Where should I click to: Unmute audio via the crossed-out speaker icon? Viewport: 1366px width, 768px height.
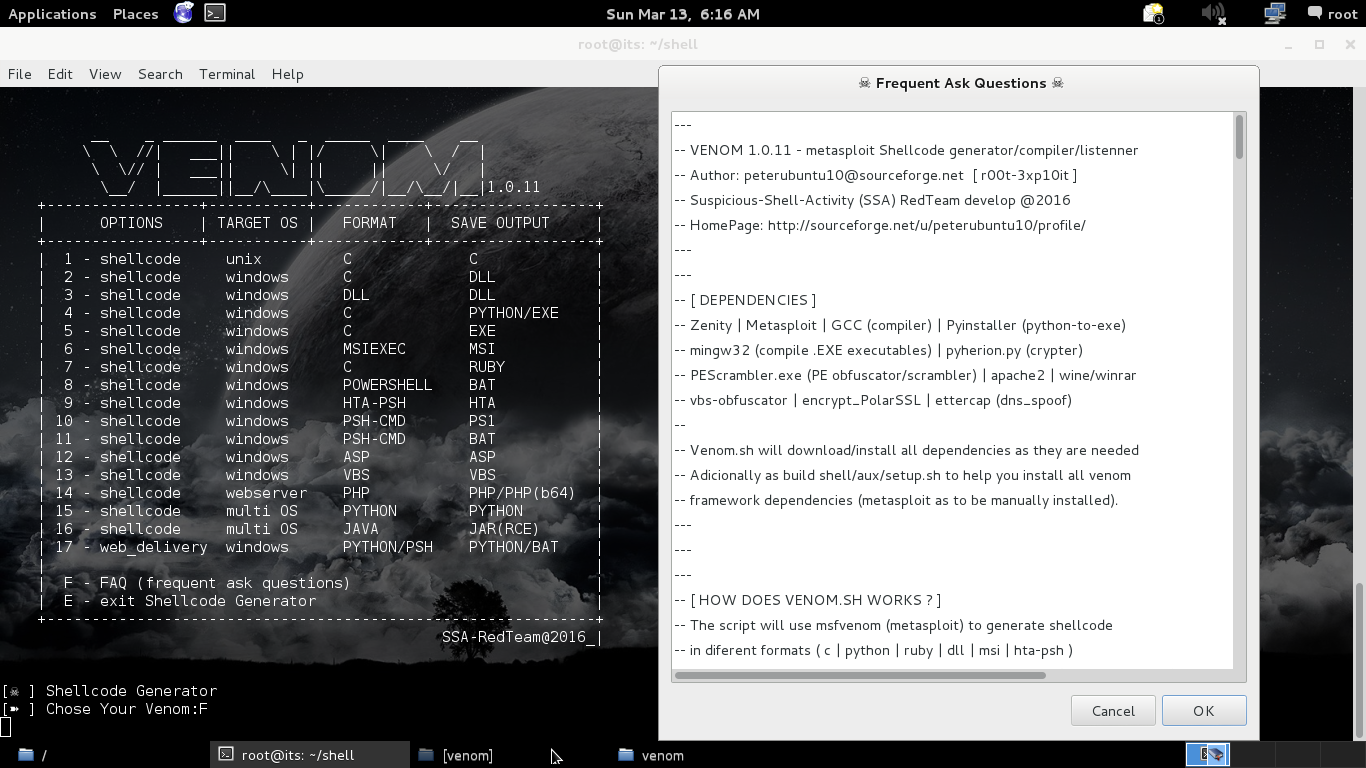(x=1212, y=13)
